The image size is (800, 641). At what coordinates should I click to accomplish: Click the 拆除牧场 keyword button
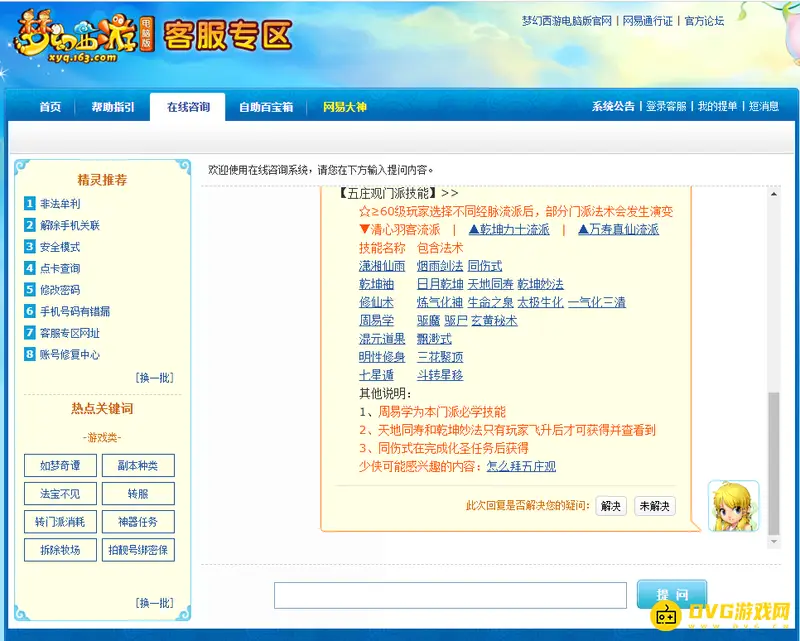pos(60,550)
